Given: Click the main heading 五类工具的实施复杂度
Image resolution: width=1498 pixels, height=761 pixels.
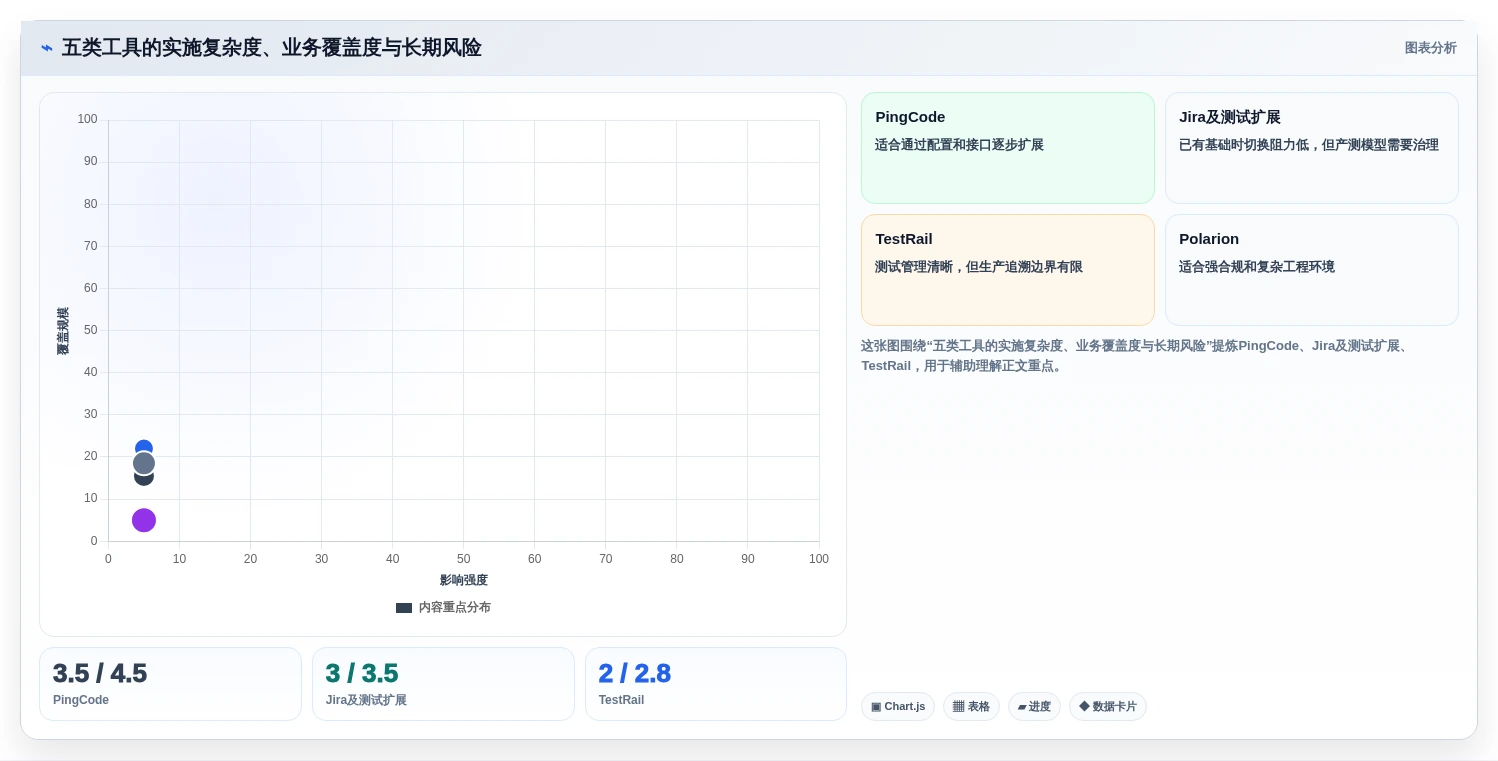Looking at the screenshot, I should pyautogui.click(x=272, y=48).
